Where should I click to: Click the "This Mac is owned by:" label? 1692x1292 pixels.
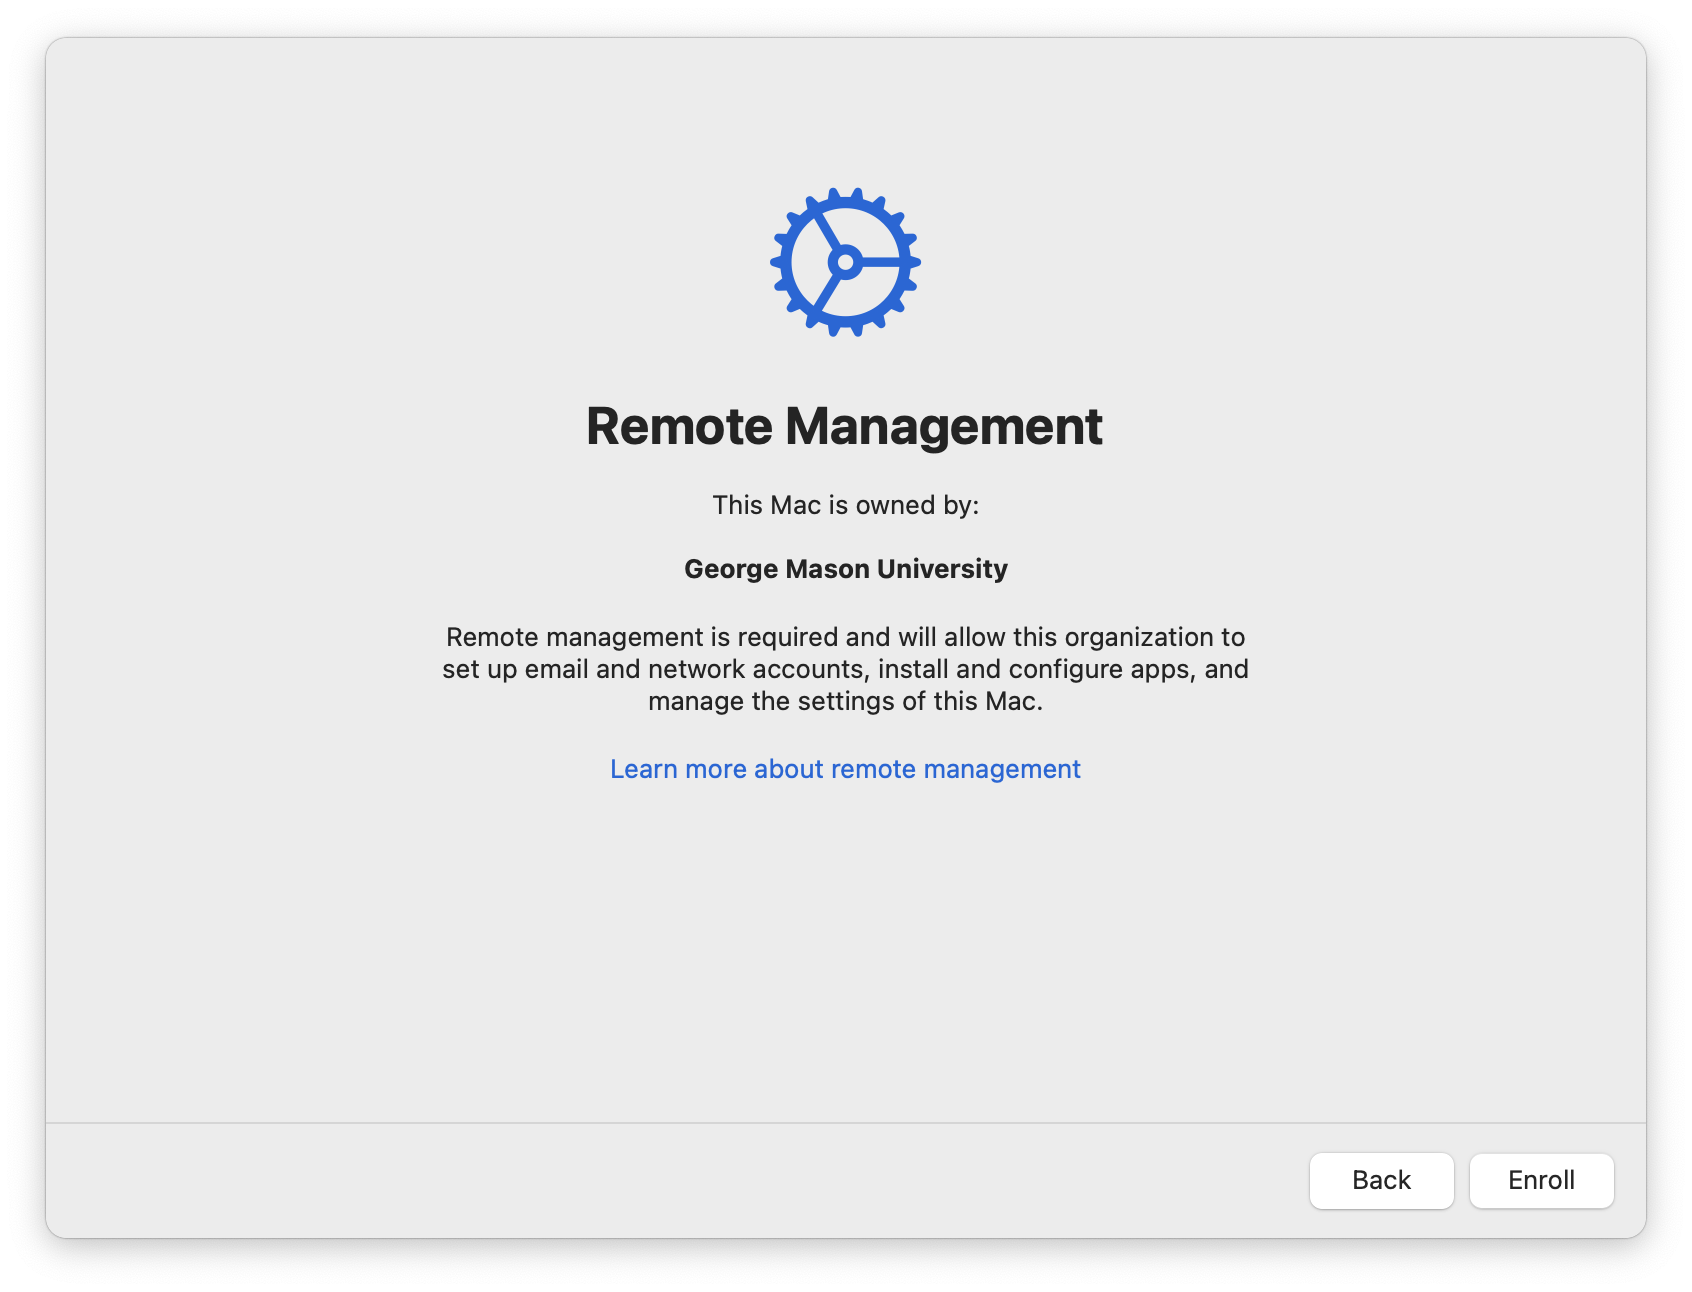click(x=845, y=505)
